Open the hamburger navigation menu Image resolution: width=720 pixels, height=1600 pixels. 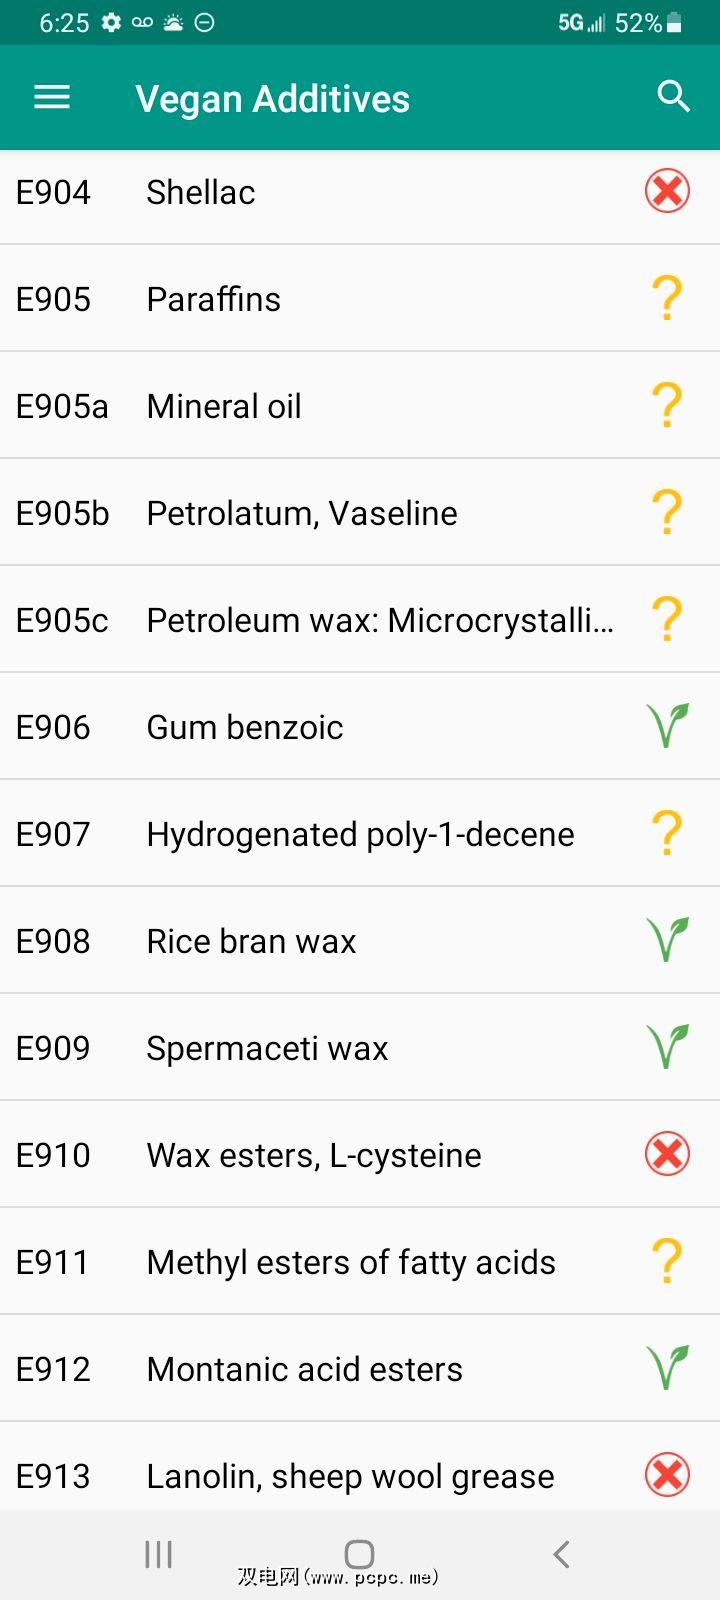[x=52, y=97]
